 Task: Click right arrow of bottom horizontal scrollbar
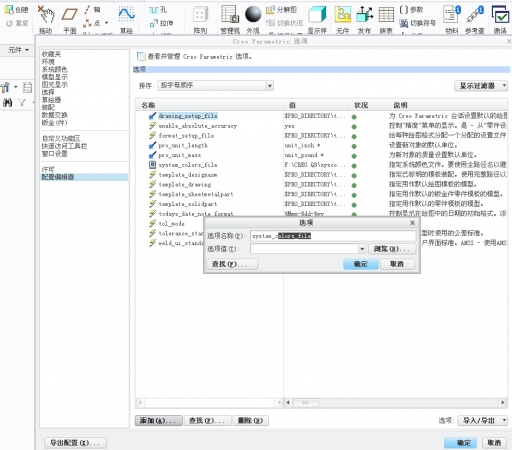503,402
